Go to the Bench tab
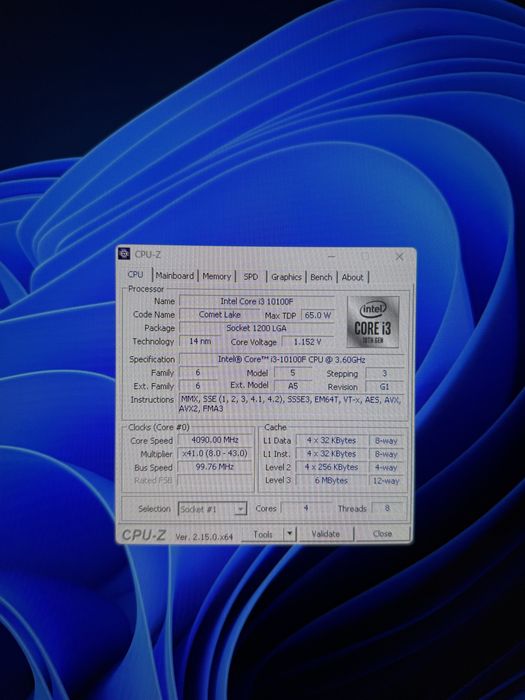525x700 pixels. tap(321, 277)
